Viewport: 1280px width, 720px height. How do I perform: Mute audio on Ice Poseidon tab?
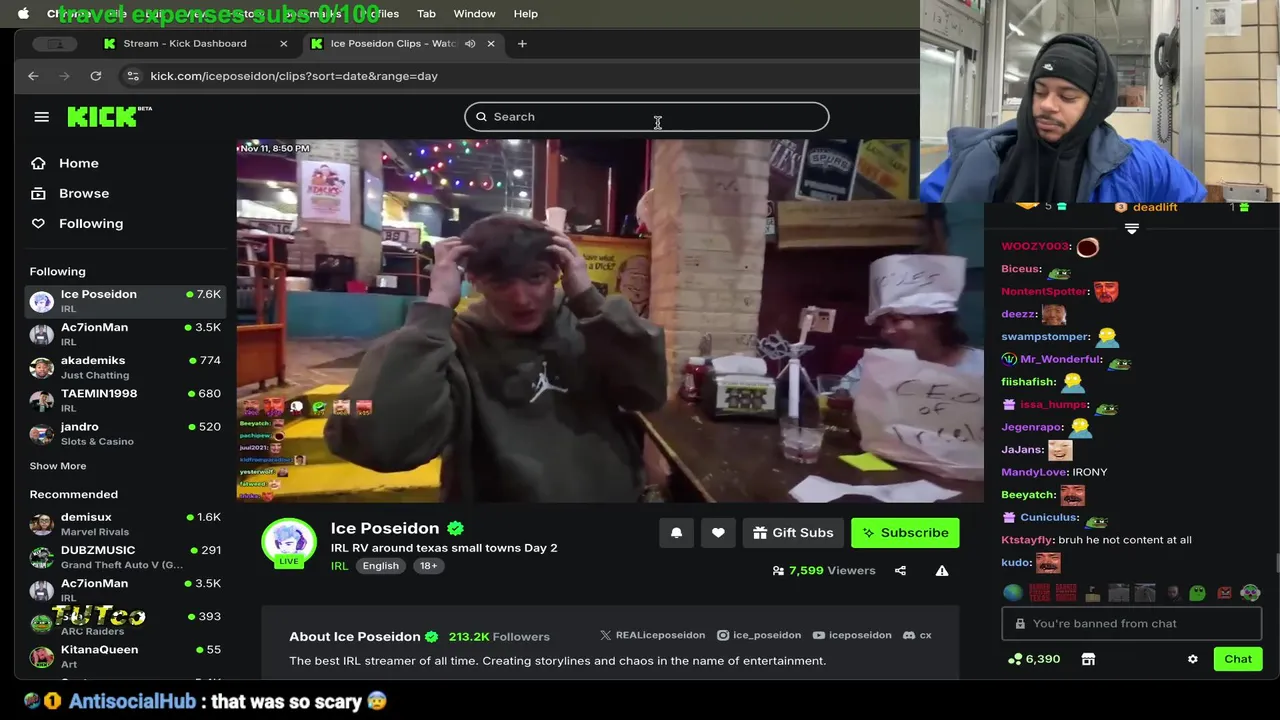pyautogui.click(x=470, y=43)
